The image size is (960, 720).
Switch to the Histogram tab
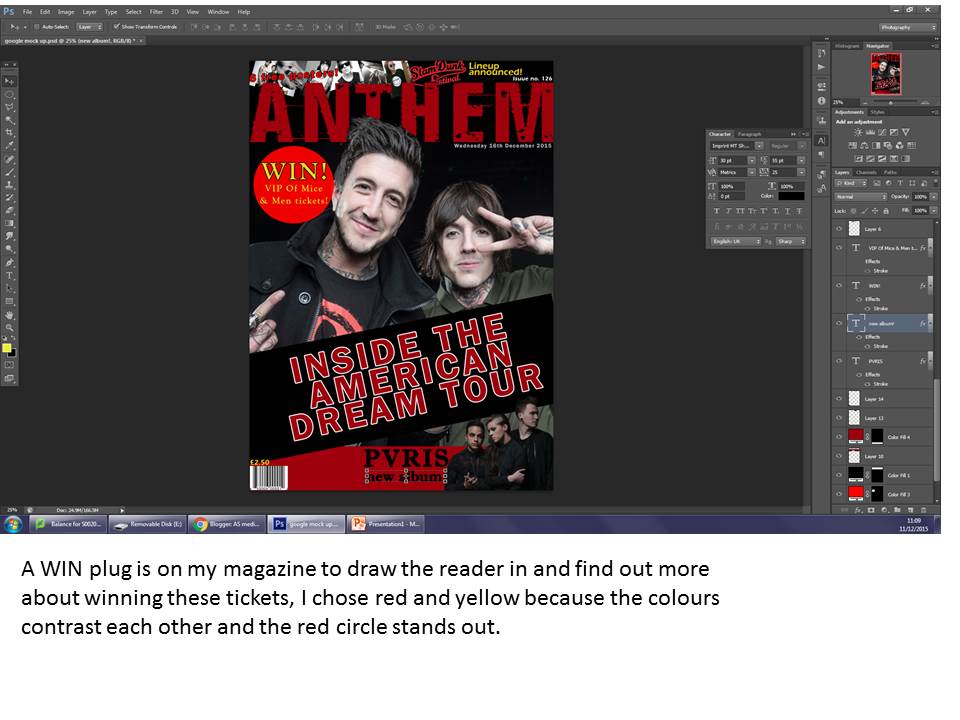pyautogui.click(x=847, y=46)
